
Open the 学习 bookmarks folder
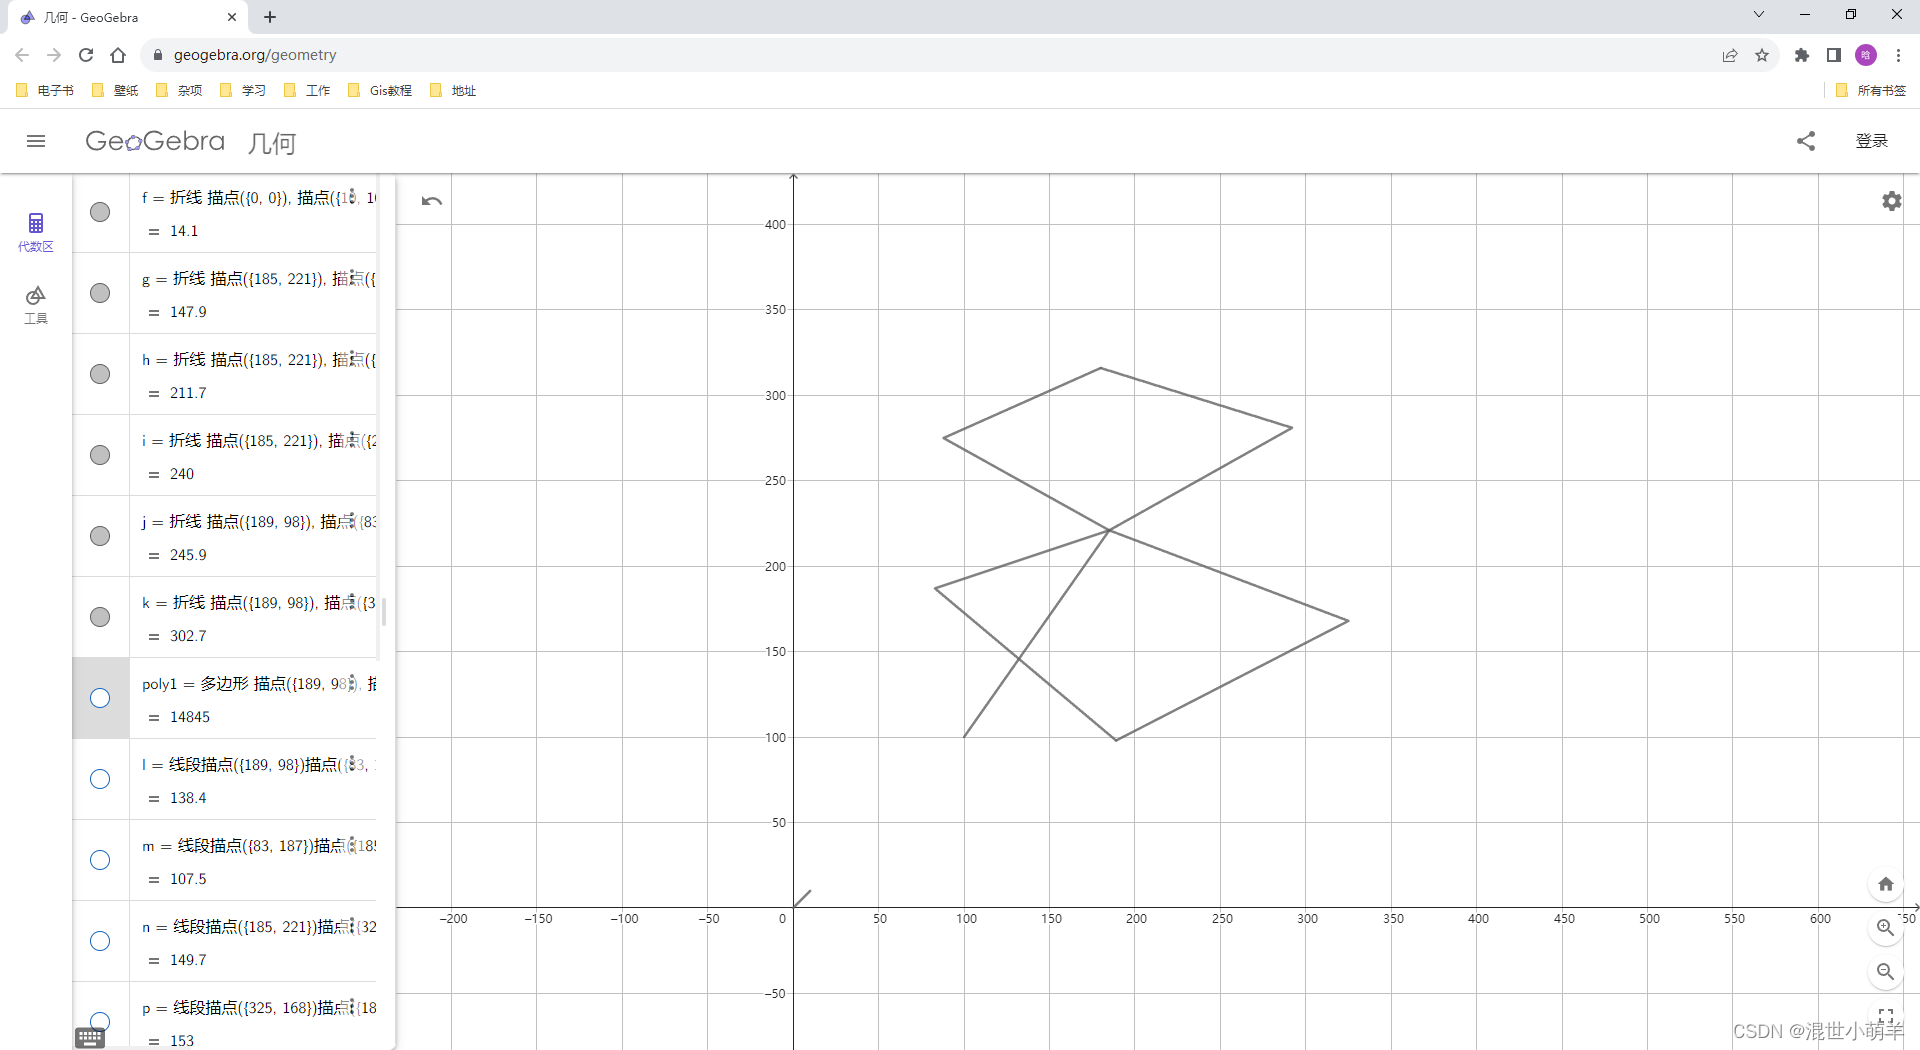point(243,90)
